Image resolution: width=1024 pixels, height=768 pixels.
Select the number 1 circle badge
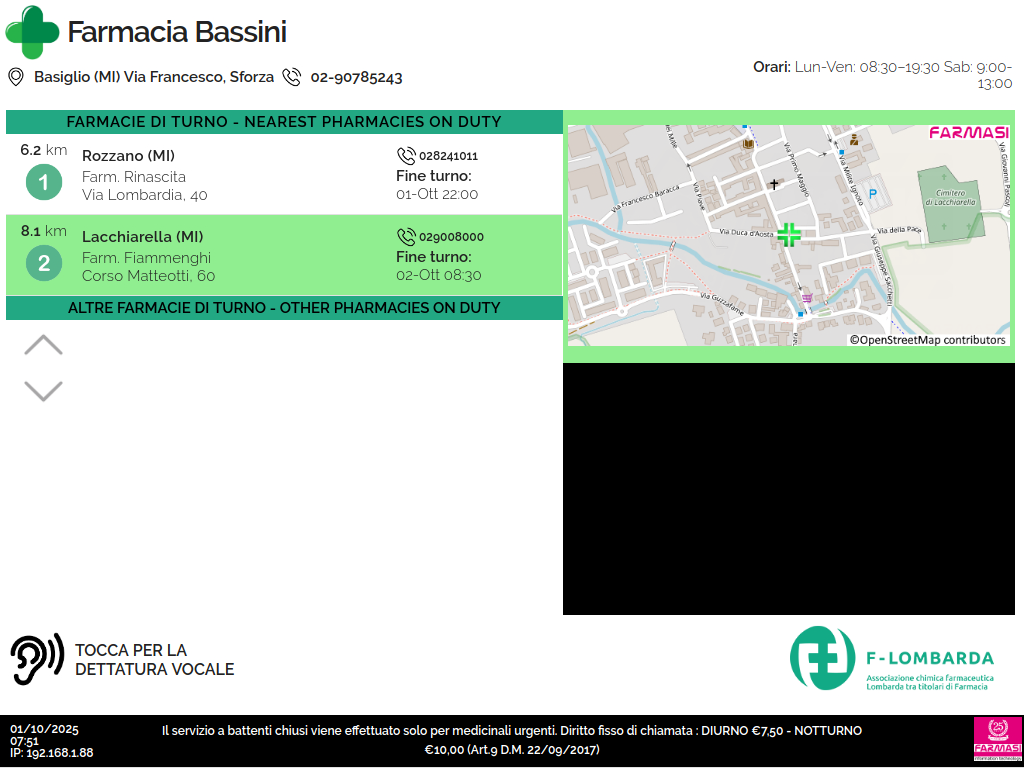43,183
